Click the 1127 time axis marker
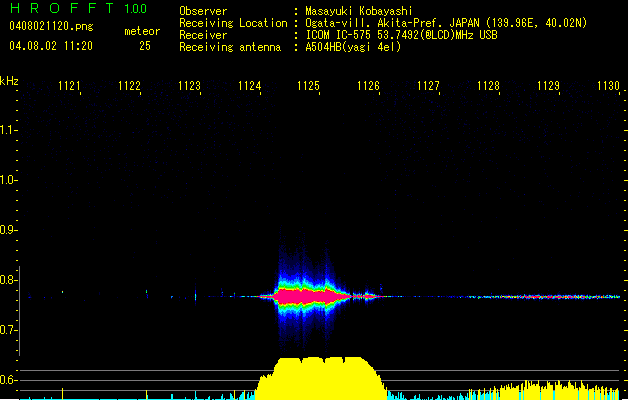Image resolution: width=629 pixels, height=400 pixels. [x=428, y=86]
